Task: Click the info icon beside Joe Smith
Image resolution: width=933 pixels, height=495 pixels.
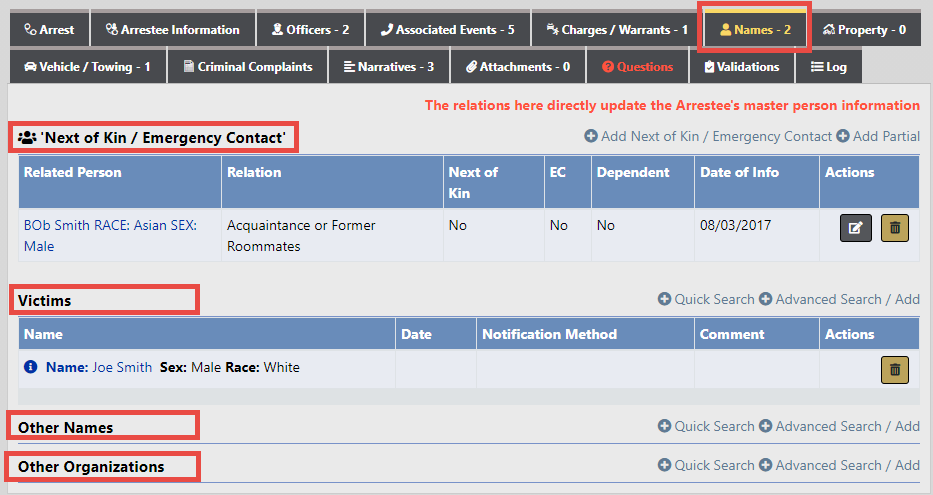Action: point(32,368)
